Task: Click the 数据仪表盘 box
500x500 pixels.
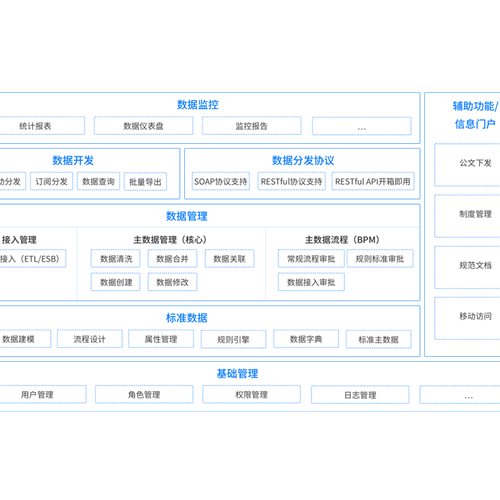Action: click(143, 126)
